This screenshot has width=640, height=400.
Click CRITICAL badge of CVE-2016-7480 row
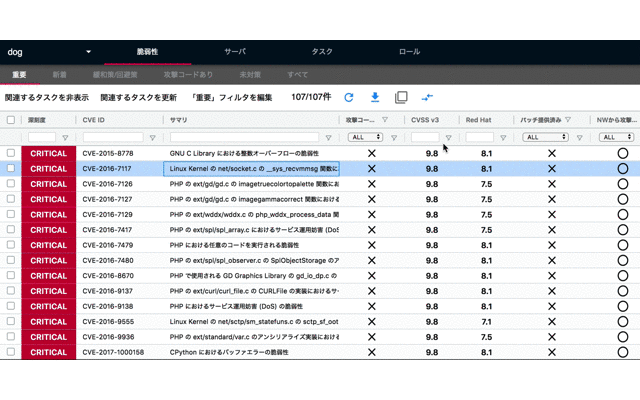(49, 260)
